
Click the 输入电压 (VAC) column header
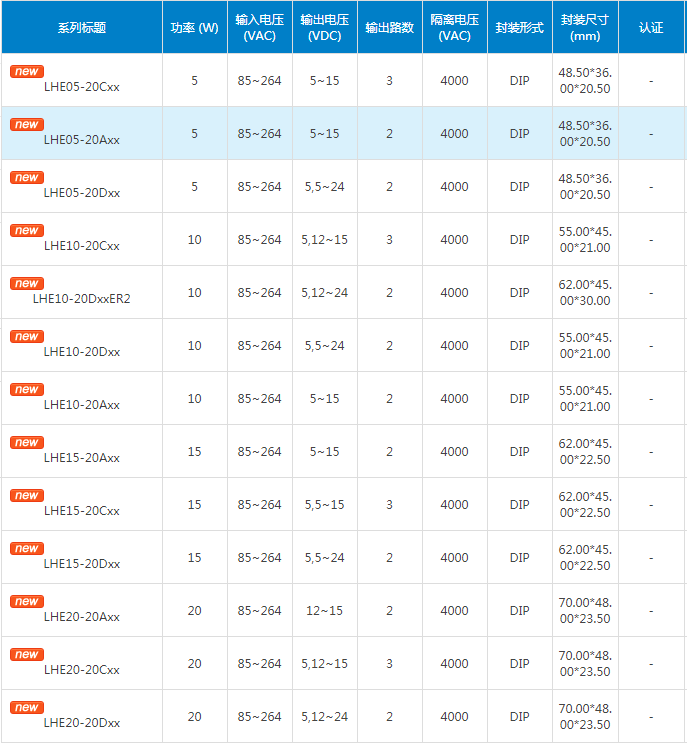coord(260,28)
